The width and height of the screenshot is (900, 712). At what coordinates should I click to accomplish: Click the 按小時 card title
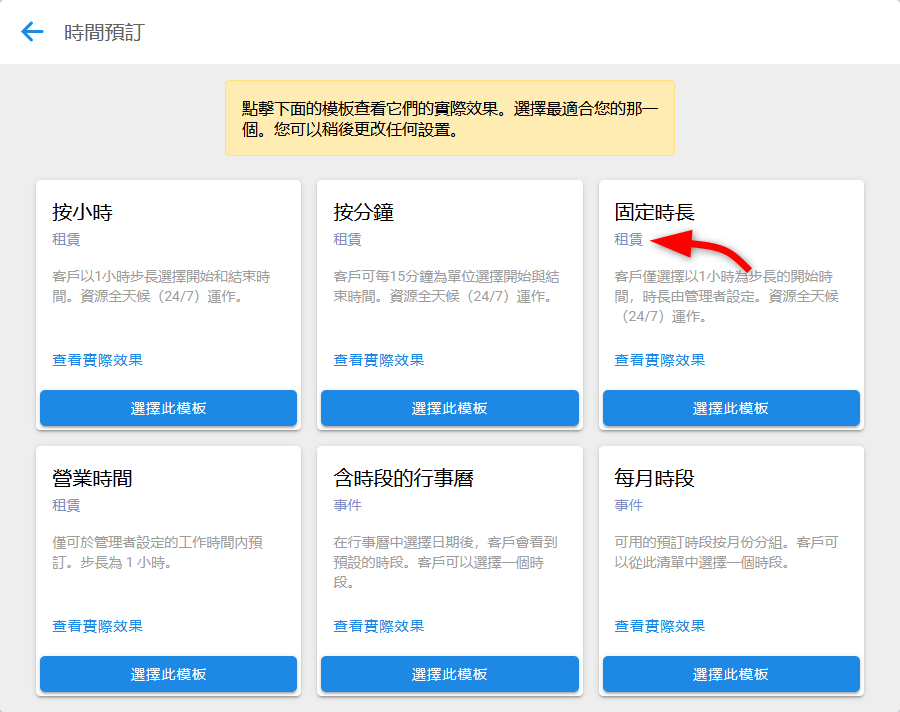point(82,212)
